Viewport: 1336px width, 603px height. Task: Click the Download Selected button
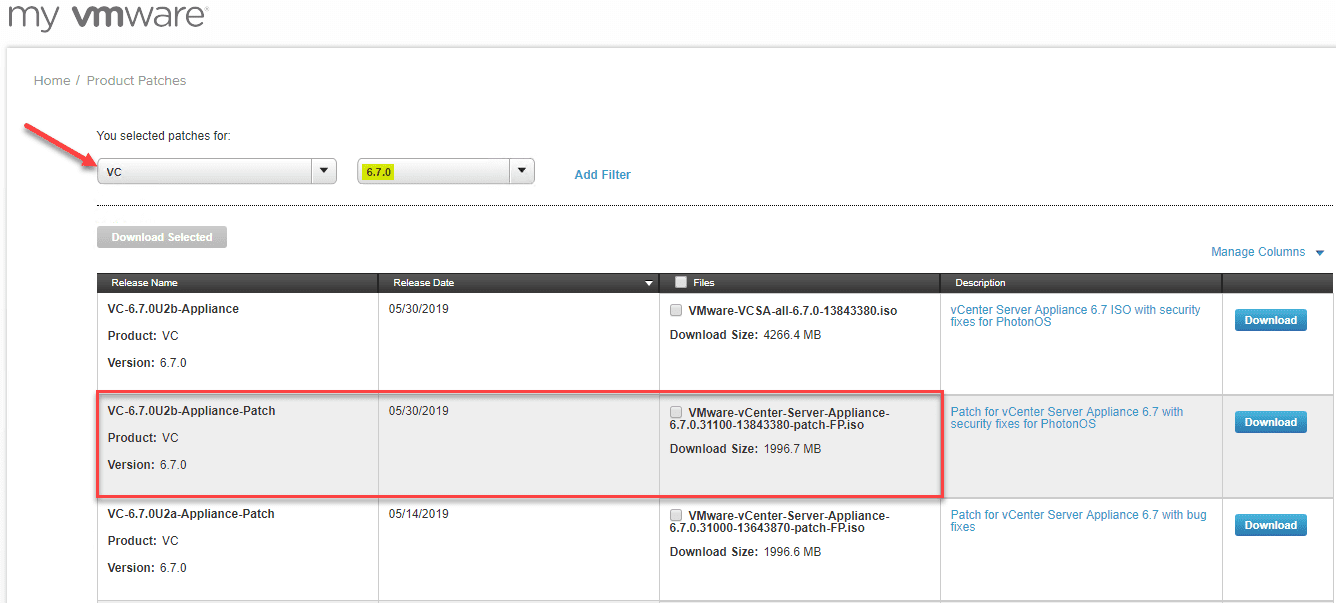coord(162,237)
